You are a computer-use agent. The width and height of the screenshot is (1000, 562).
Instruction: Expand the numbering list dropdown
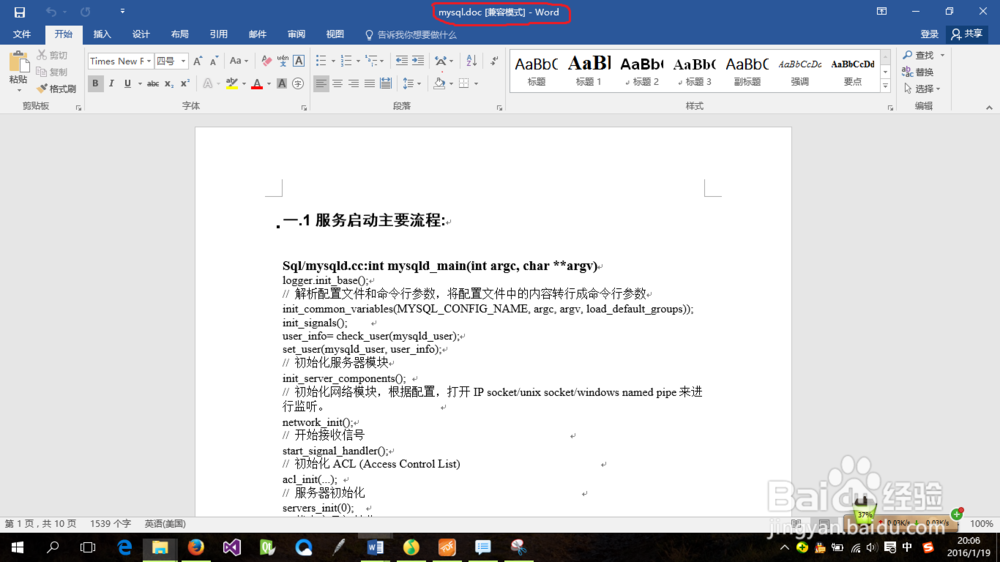tap(358, 61)
